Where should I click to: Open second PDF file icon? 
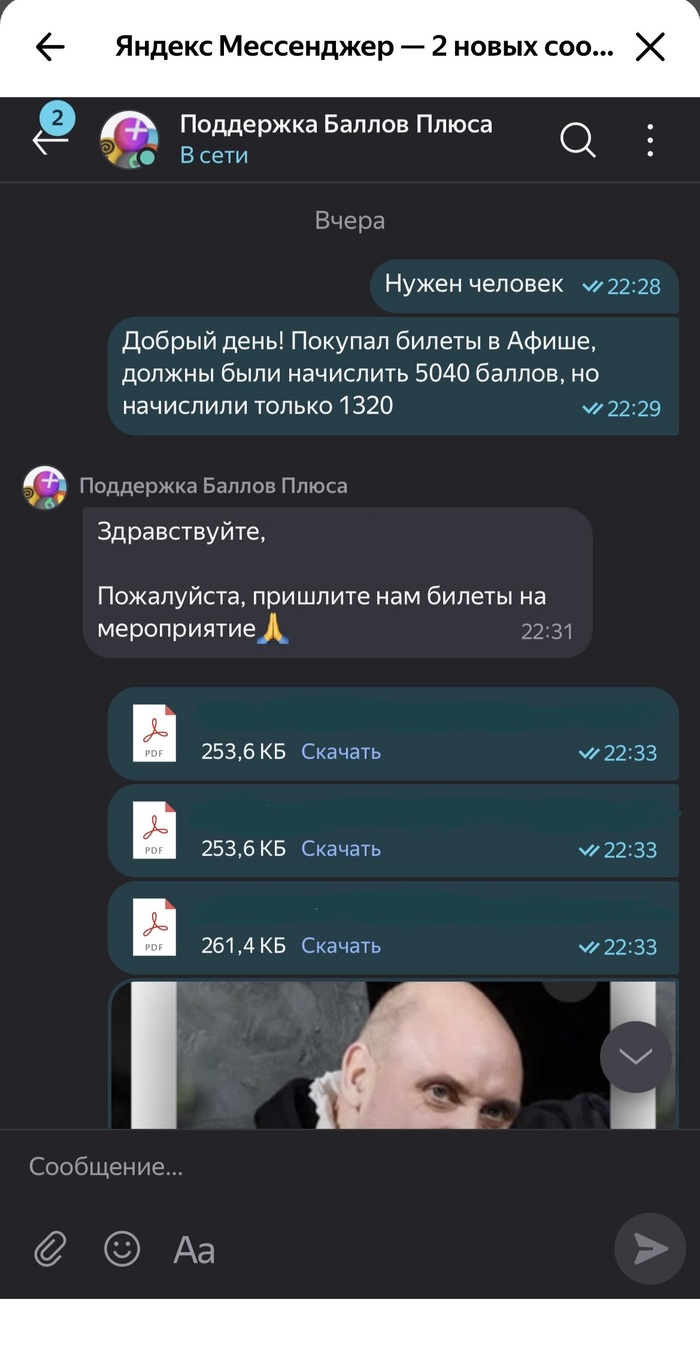155,830
